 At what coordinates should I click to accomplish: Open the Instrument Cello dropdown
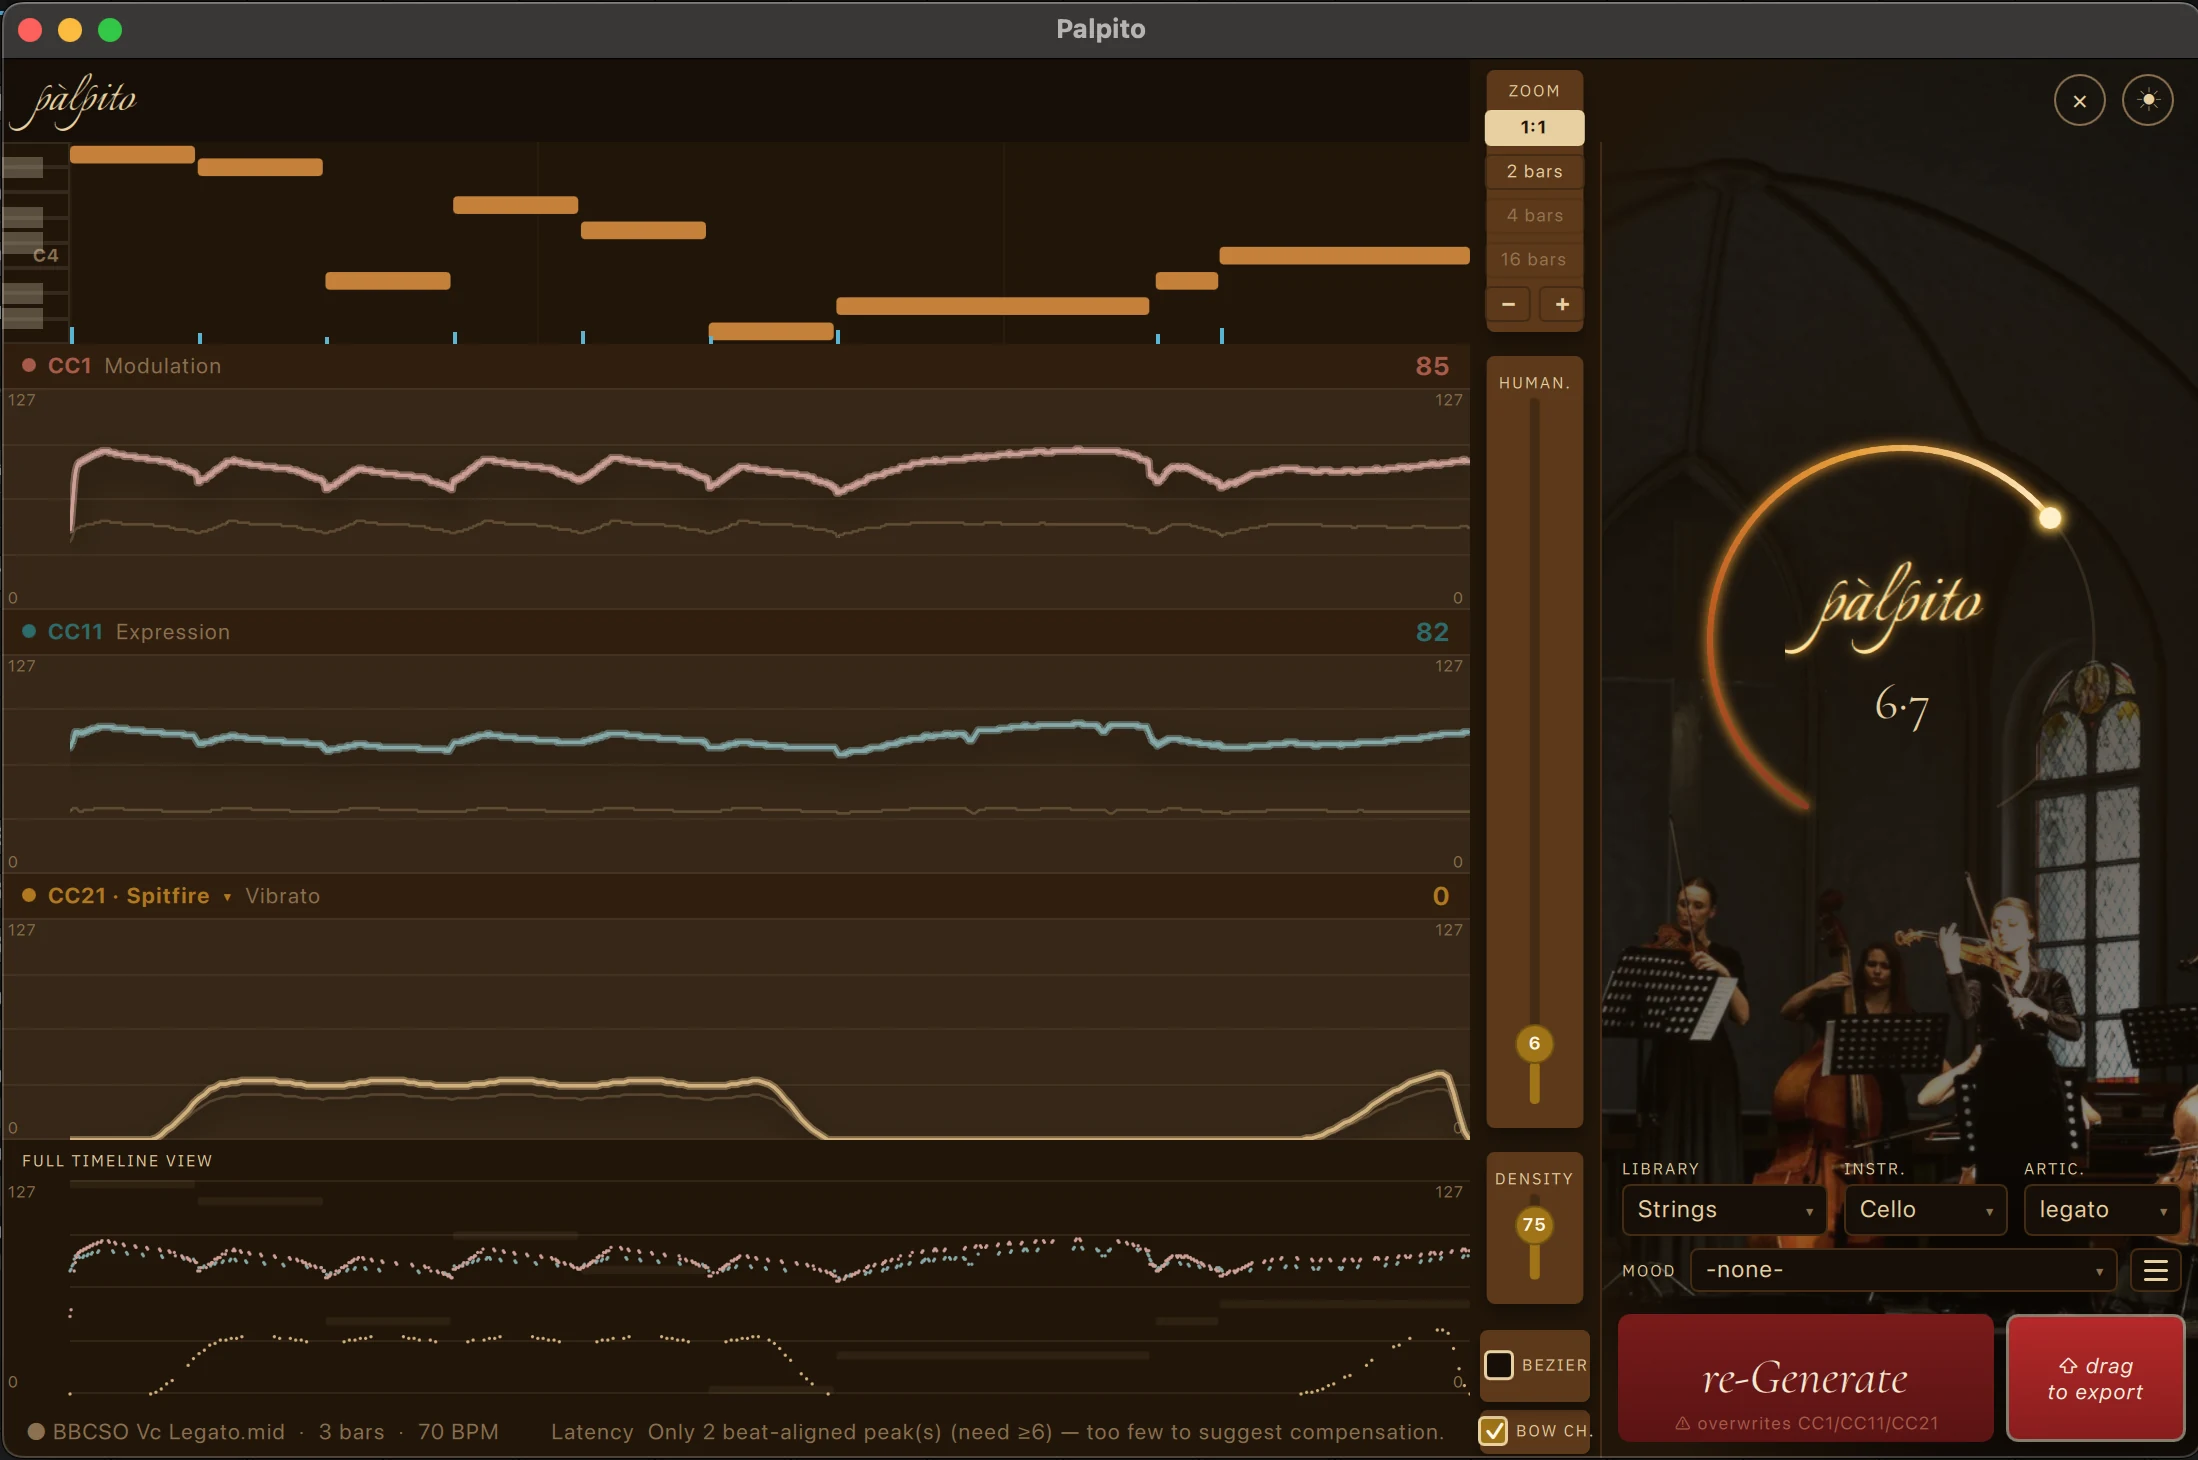pyautogui.click(x=1925, y=1209)
